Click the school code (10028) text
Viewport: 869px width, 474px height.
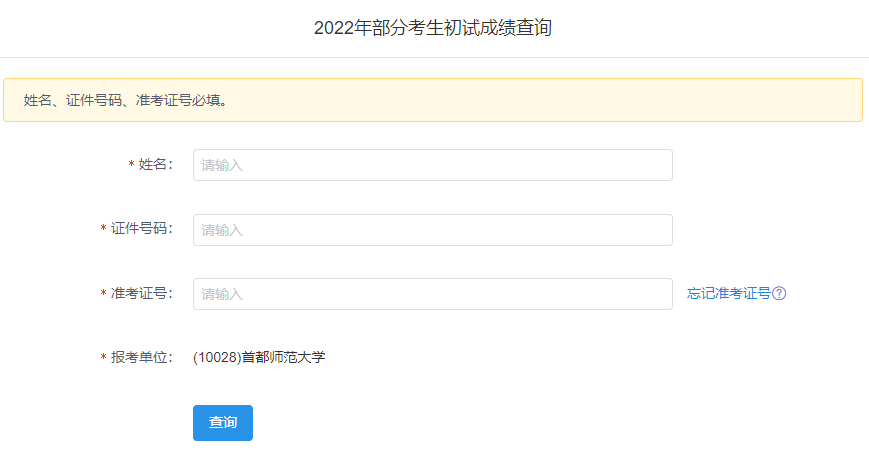(x=217, y=357)
